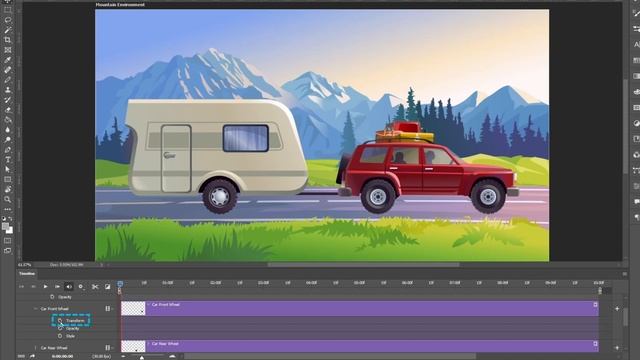Image resolution: width=640 pixels, height=360 pixels.
Task: Add media to Car Rear Wheel track
Action: pyautogui.click(x=617, y=348)
